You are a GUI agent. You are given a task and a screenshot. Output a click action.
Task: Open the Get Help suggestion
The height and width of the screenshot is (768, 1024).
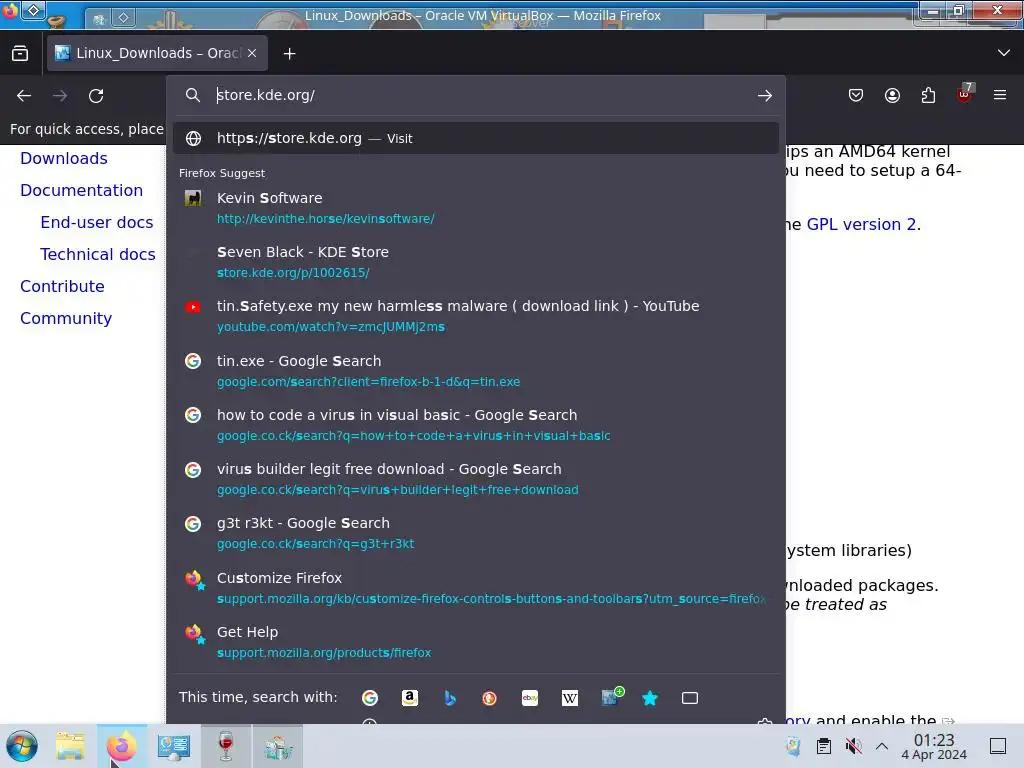[476, 642]
